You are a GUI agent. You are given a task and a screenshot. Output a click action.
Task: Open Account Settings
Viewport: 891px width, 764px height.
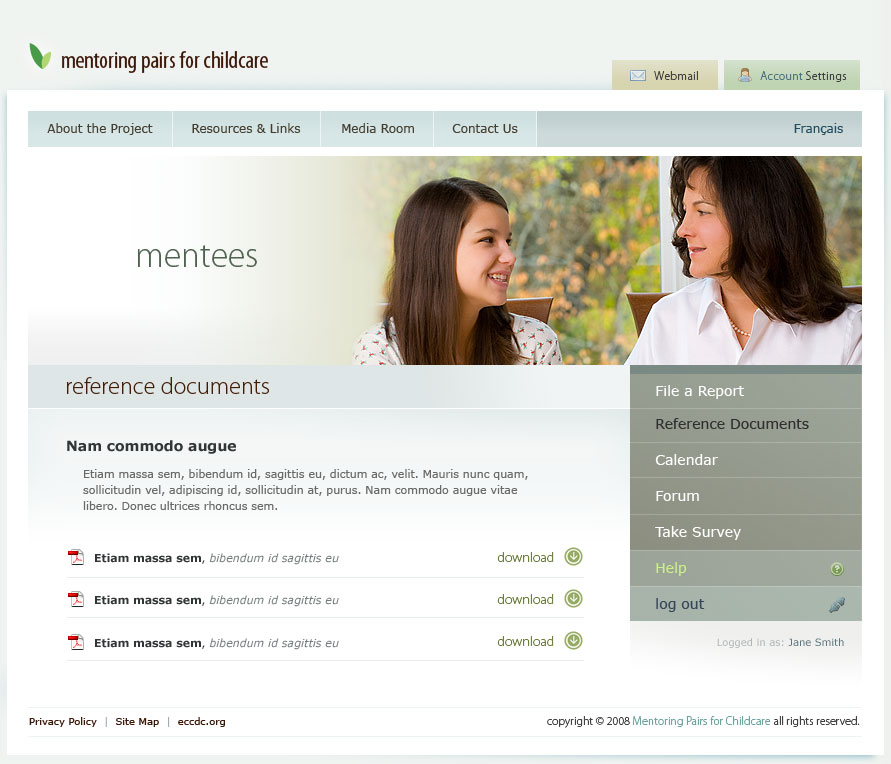click(x=792, y=75)
